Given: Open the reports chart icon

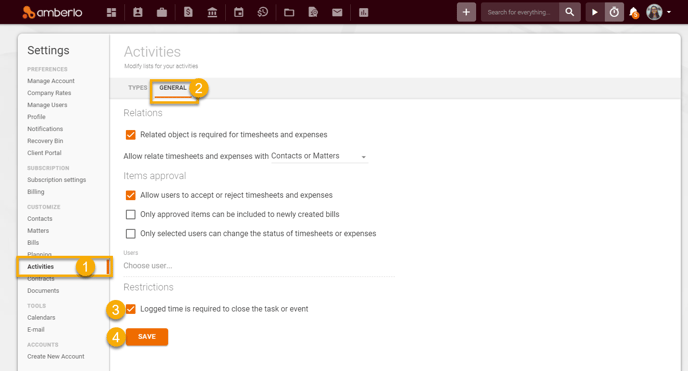Looking at the screenshot, I should (364, 12).
